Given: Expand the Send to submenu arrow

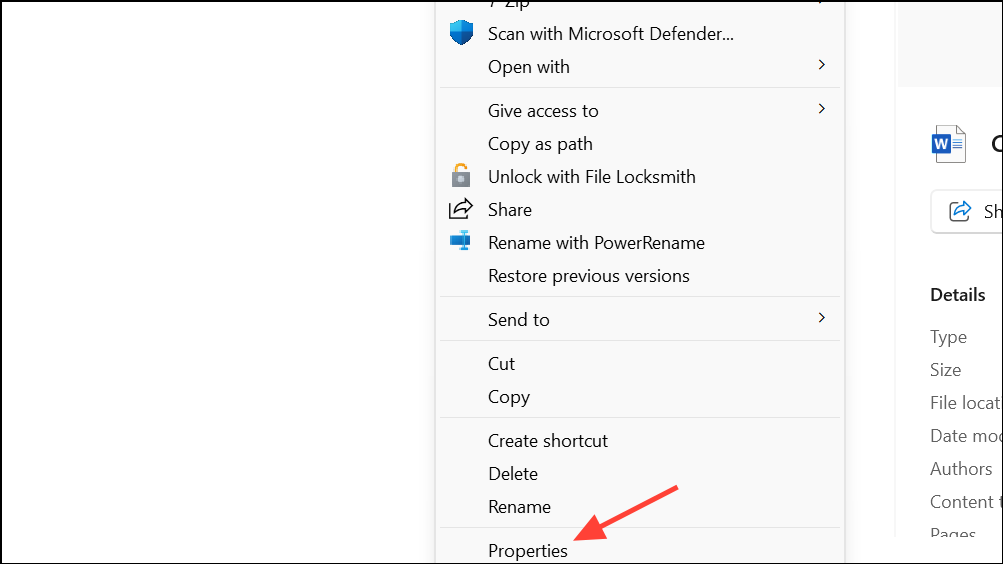Looking at the screenshot, I should click(822, 318).
